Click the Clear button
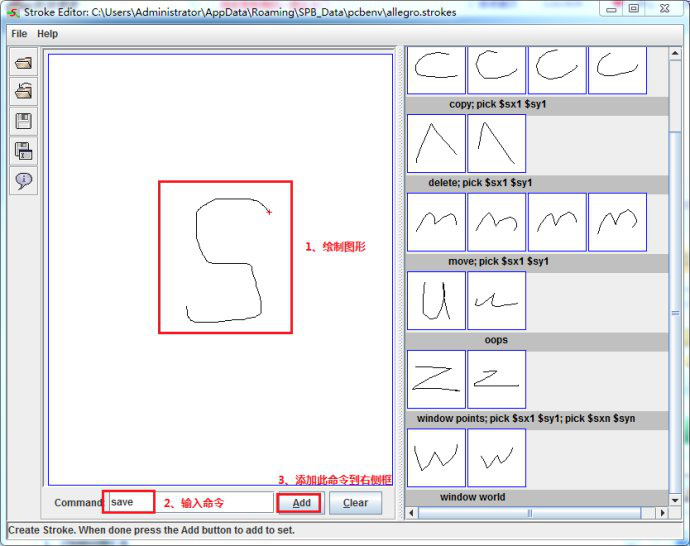Screen dimensions: 690x546 (x=355, y=503)
